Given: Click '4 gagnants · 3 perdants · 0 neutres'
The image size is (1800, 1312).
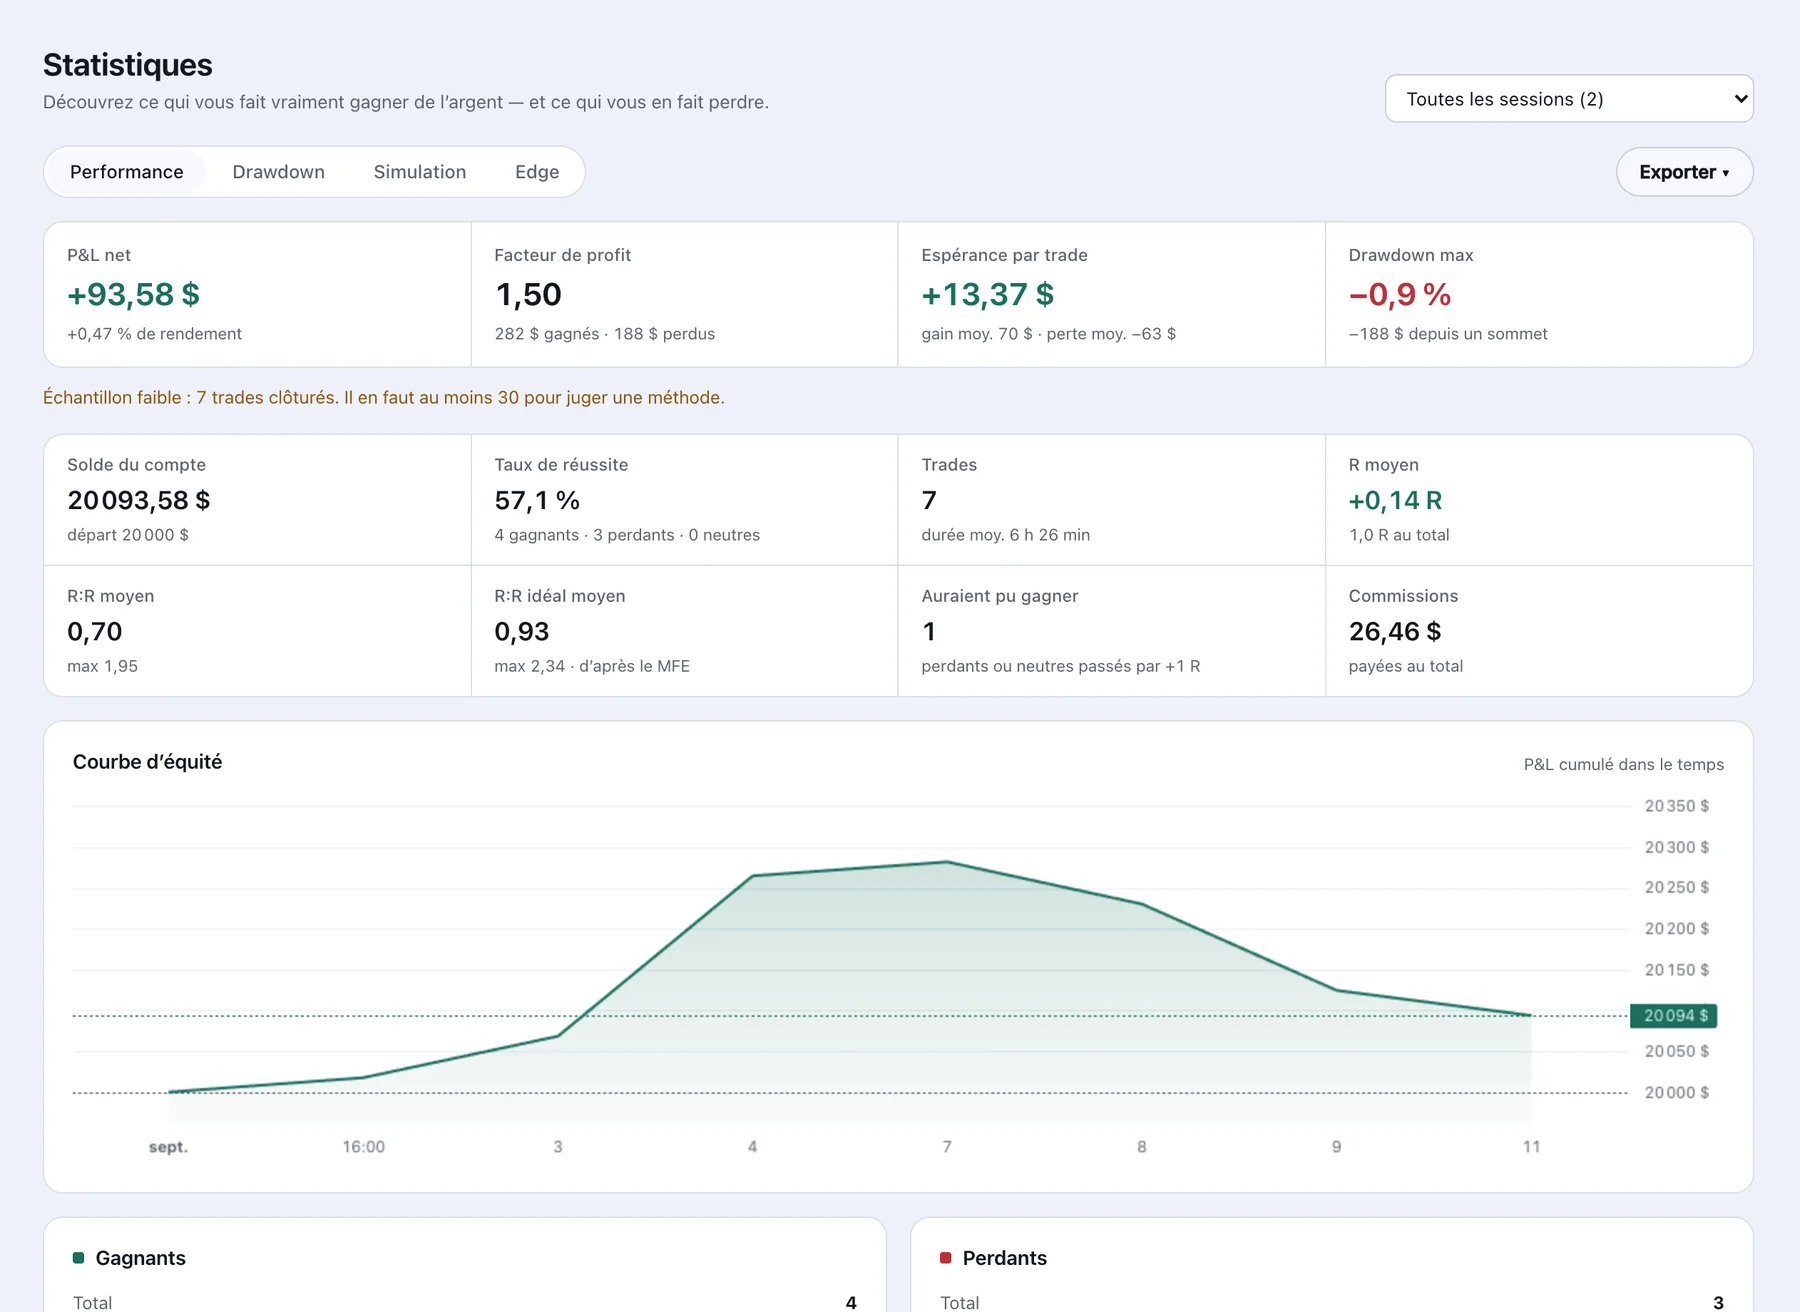Looking at the screenshot, I should pyautogui.click(x=627, y=535).
